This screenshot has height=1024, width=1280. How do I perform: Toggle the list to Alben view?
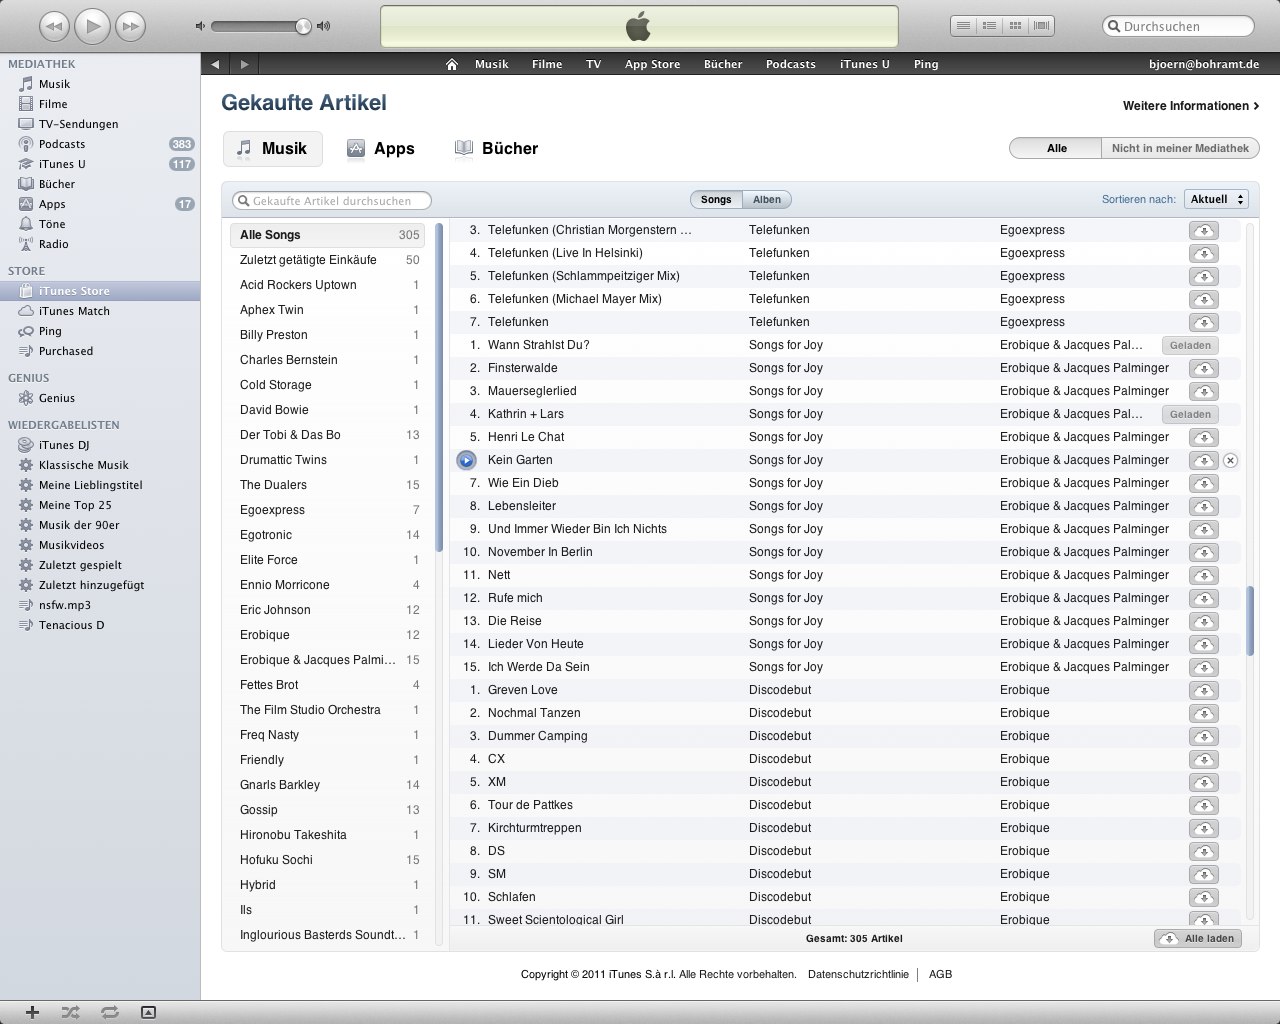(767, 200)
